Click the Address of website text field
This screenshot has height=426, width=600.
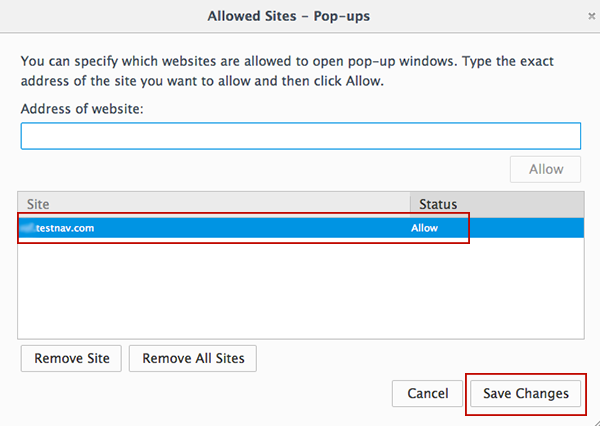tap(300, 136)
